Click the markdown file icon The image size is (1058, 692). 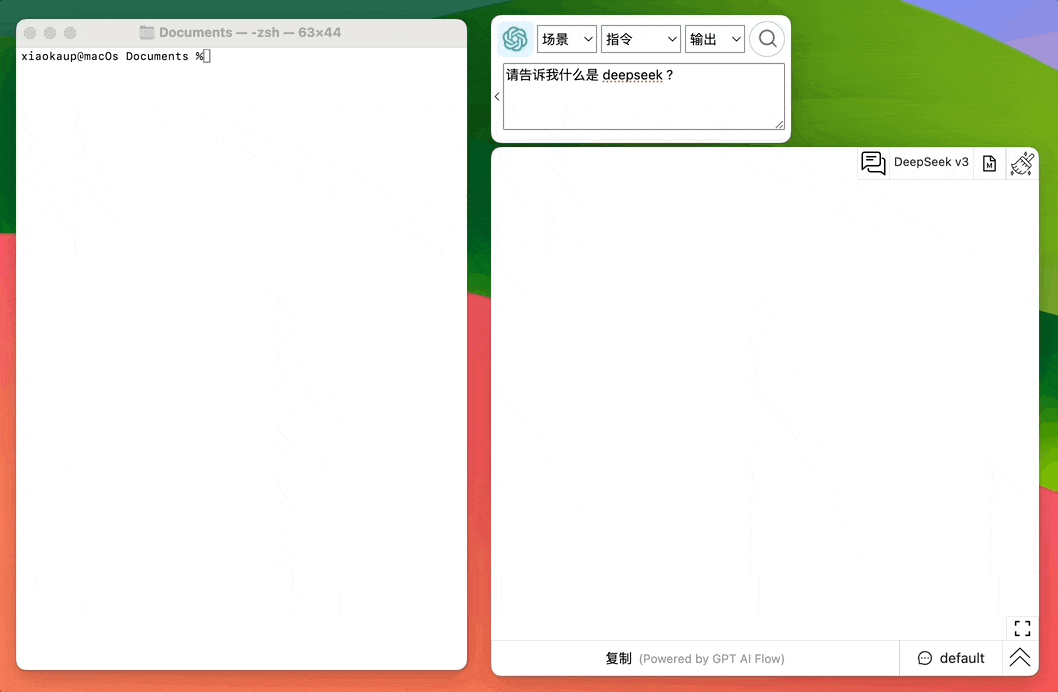pyautogui.click(x=989, y=163)
